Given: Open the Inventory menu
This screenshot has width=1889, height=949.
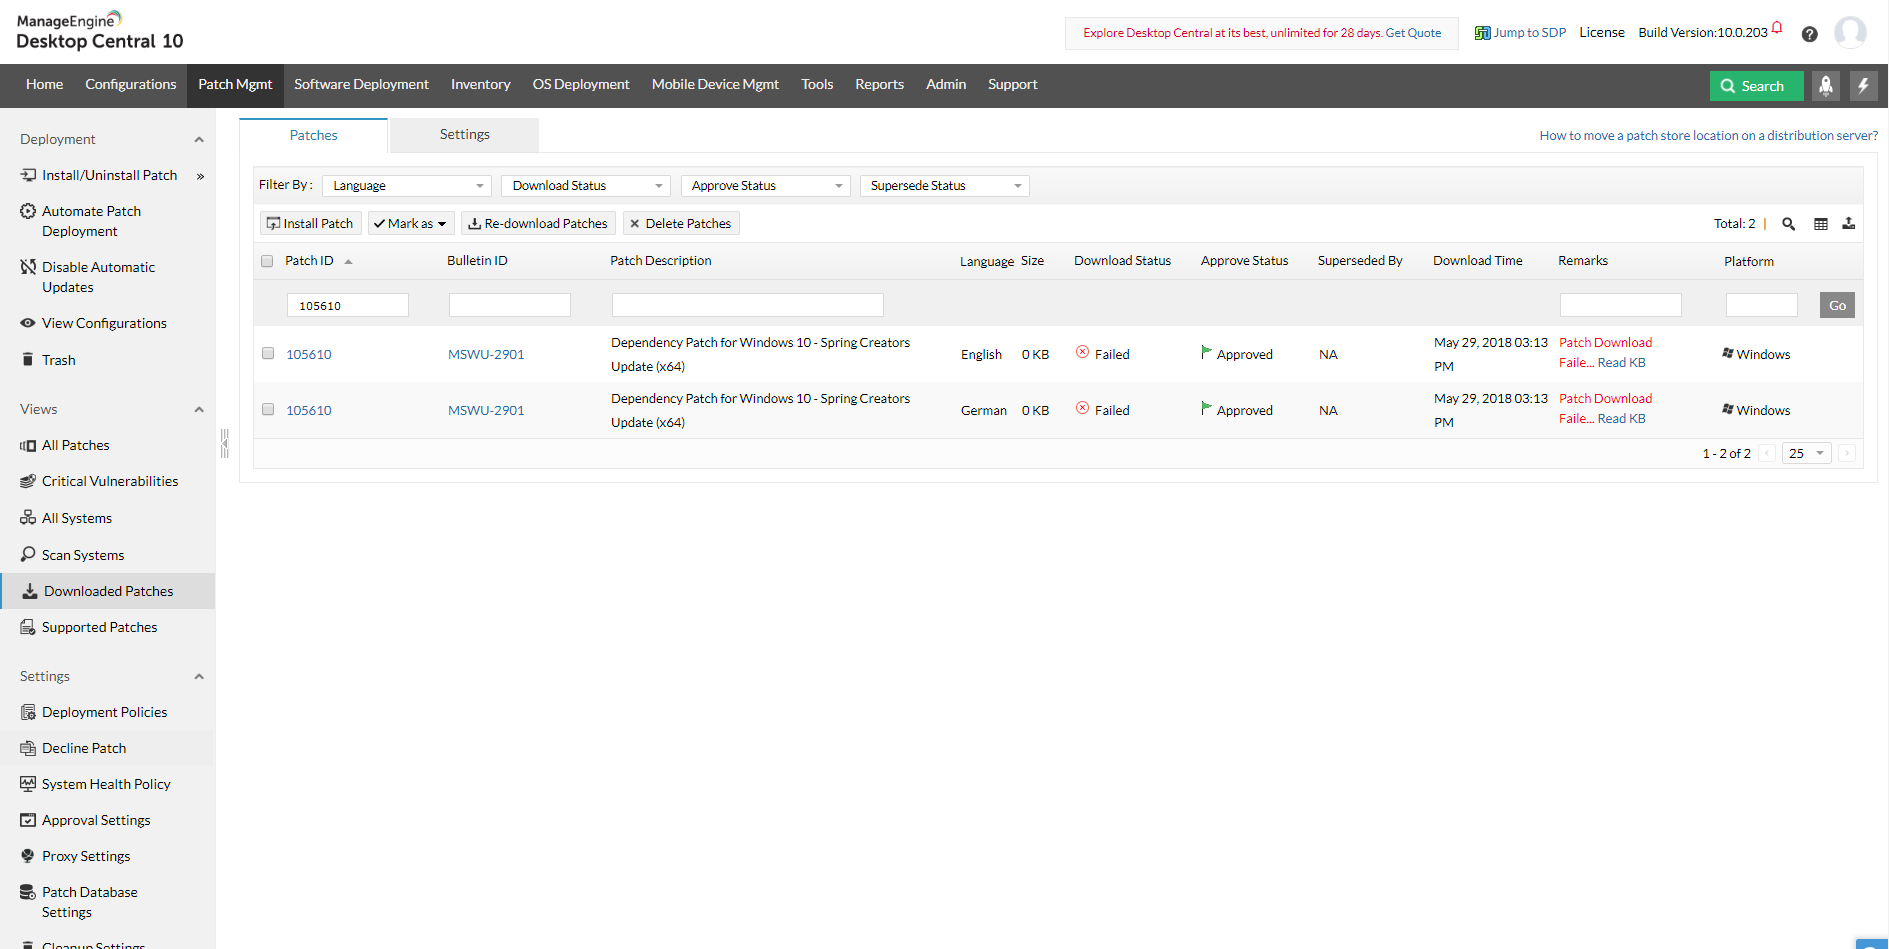Looking at the screenshot, I should pyautogui.click(x=480, y=85).
